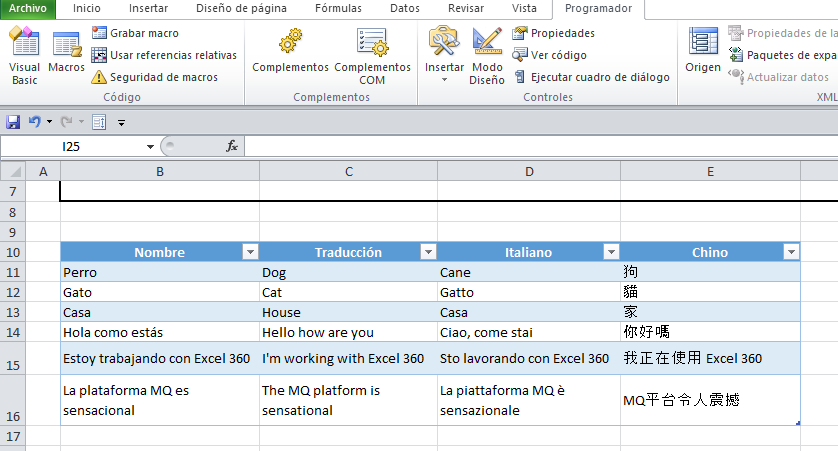
Task: Toggle Modo Diseño design mode
Action: [487, 55]
